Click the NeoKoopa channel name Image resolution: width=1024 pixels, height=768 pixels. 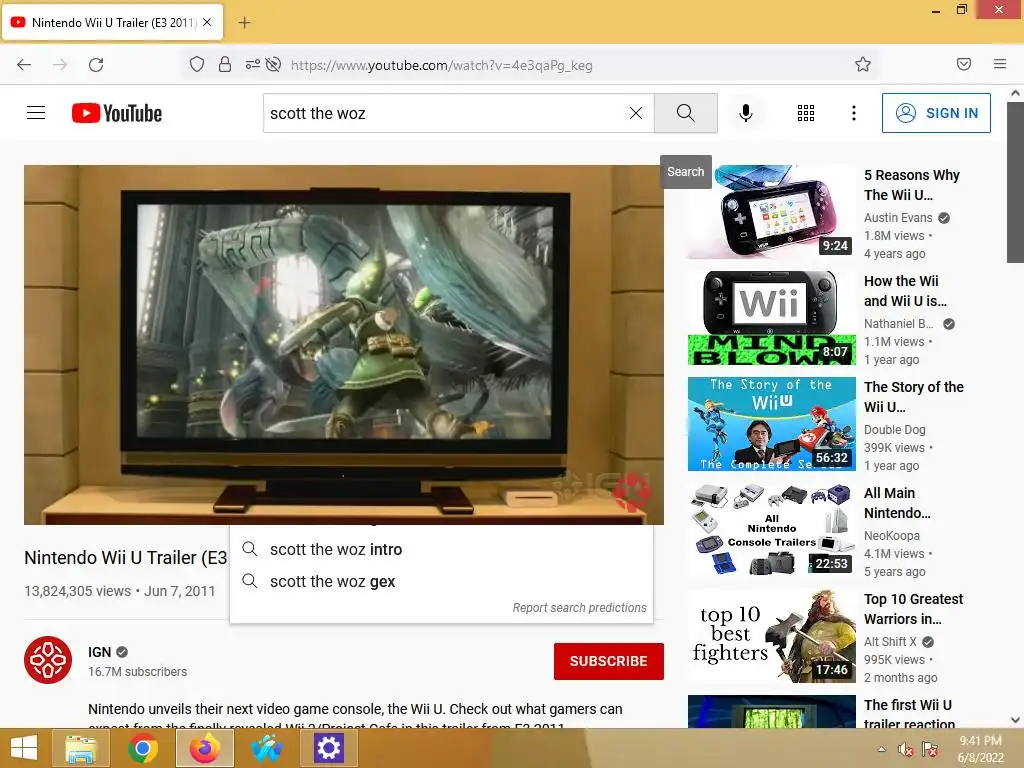891,536
